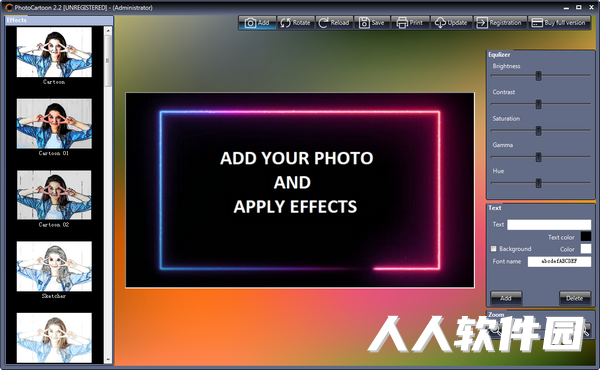The height and width of the screenshot is (370, 600).
Task: Print using the printer icon
Action: 402,23
